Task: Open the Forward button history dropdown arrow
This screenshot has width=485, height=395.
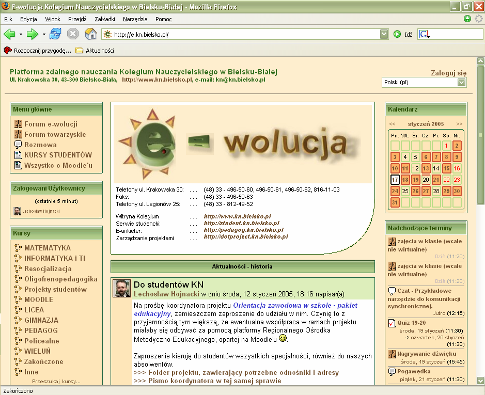Action: [x=44, y=34]
